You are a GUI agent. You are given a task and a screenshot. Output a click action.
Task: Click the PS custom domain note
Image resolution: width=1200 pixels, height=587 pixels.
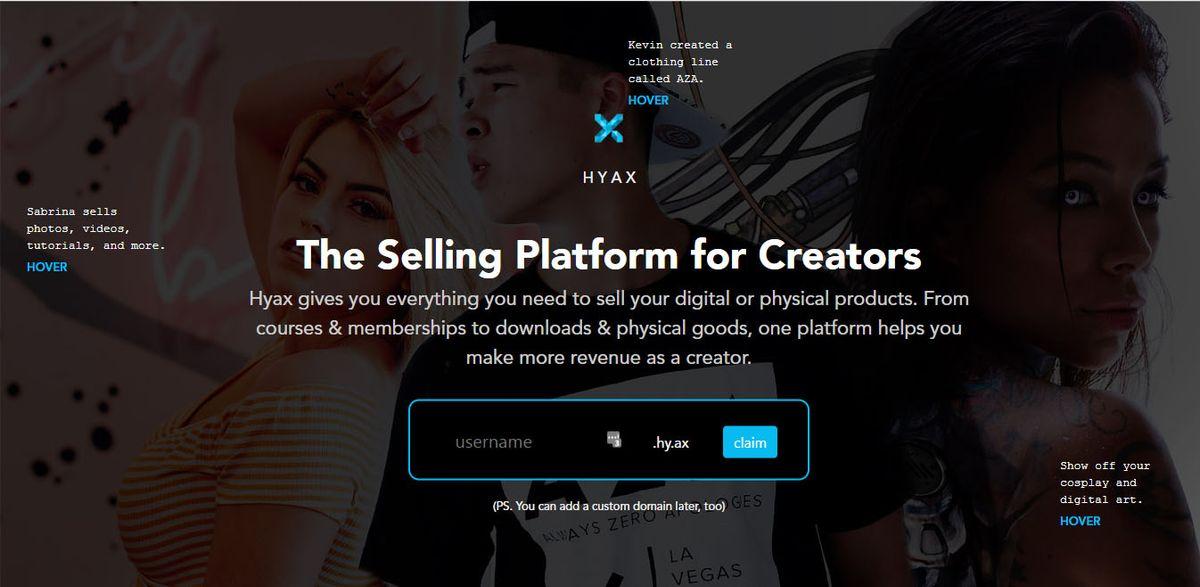click(x=608, y=506)
